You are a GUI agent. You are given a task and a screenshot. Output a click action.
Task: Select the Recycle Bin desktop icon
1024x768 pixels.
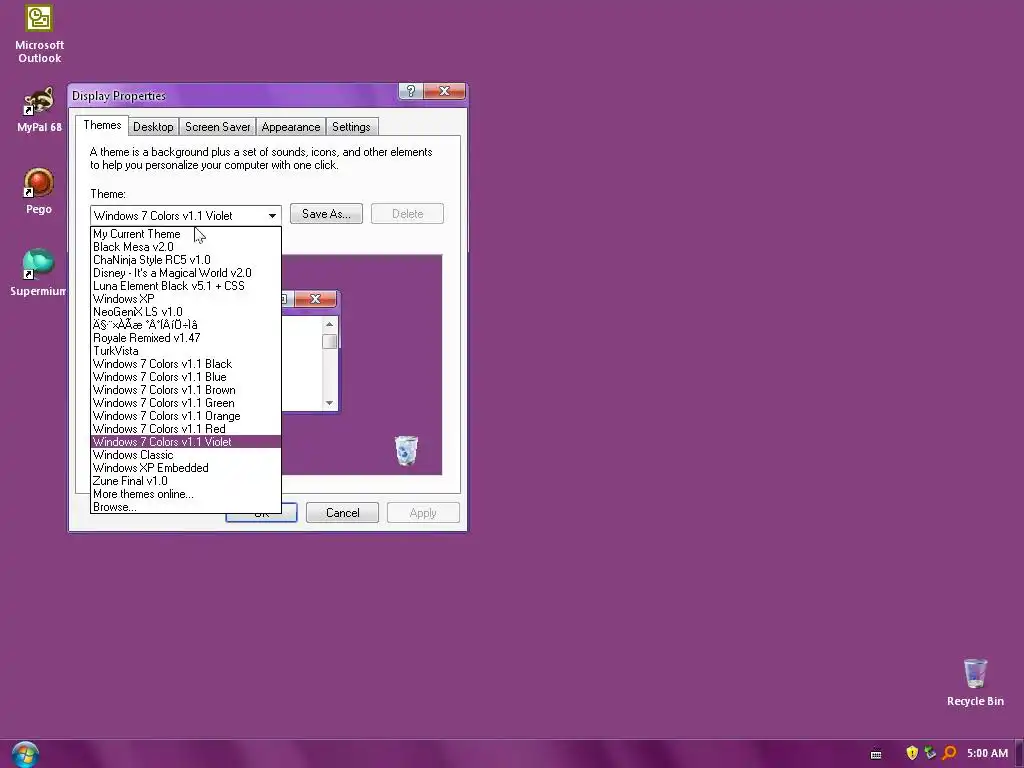[x=975, y=682]
